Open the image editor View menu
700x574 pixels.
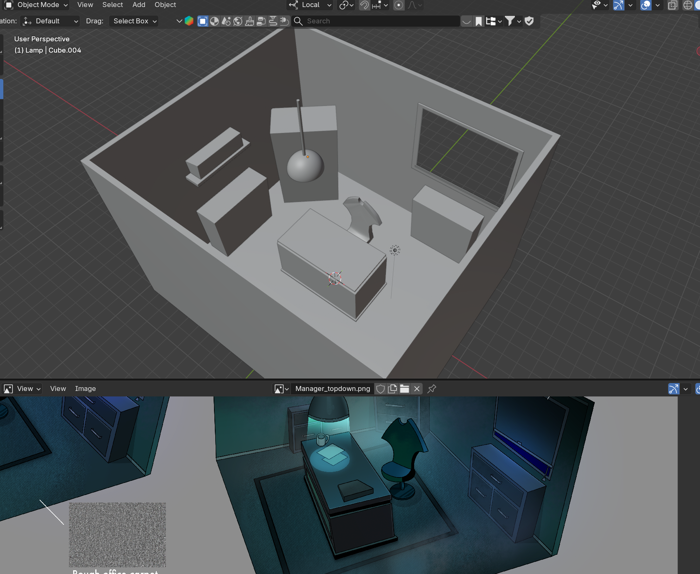(x=58, y=389)
